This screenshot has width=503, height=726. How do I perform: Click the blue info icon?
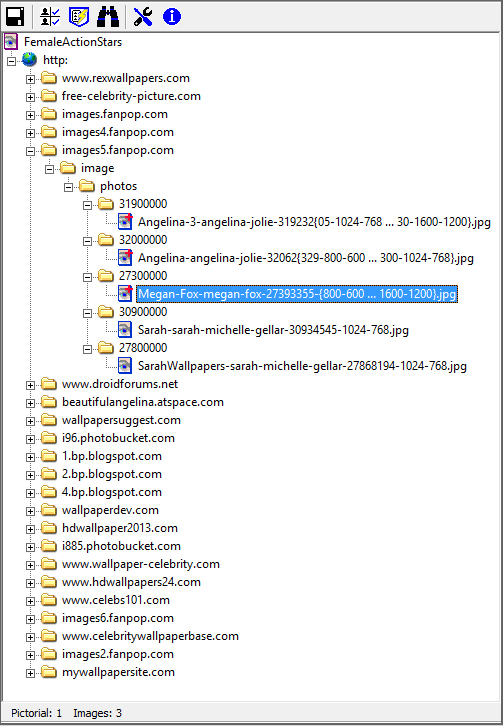click(171, 17)
